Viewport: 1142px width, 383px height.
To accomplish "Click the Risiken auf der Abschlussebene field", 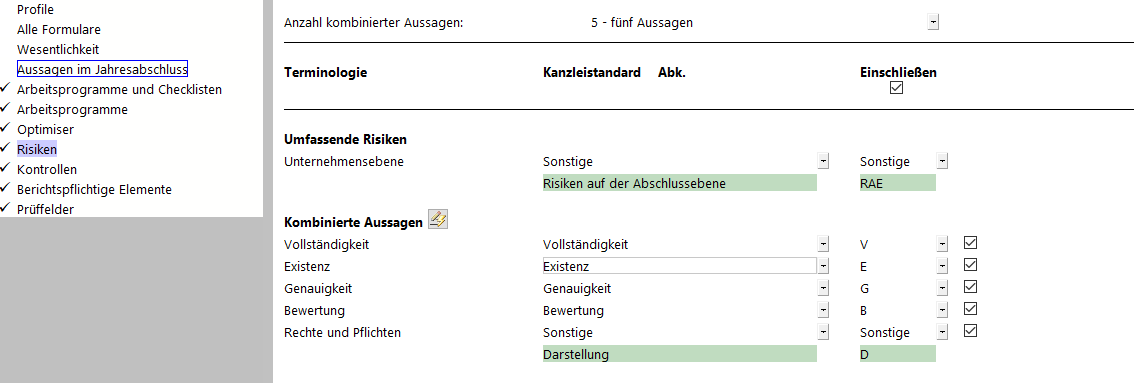I will coord(680,183).
